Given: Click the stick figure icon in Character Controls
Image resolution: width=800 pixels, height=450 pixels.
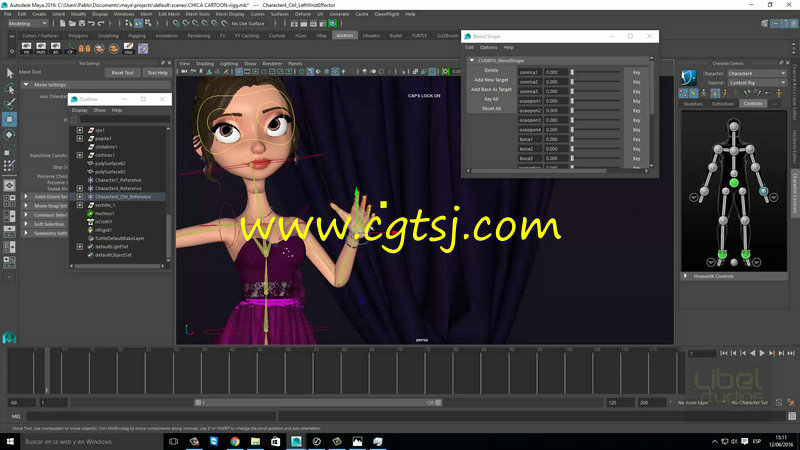Looking at the screenshot, I should pos(704,93).
